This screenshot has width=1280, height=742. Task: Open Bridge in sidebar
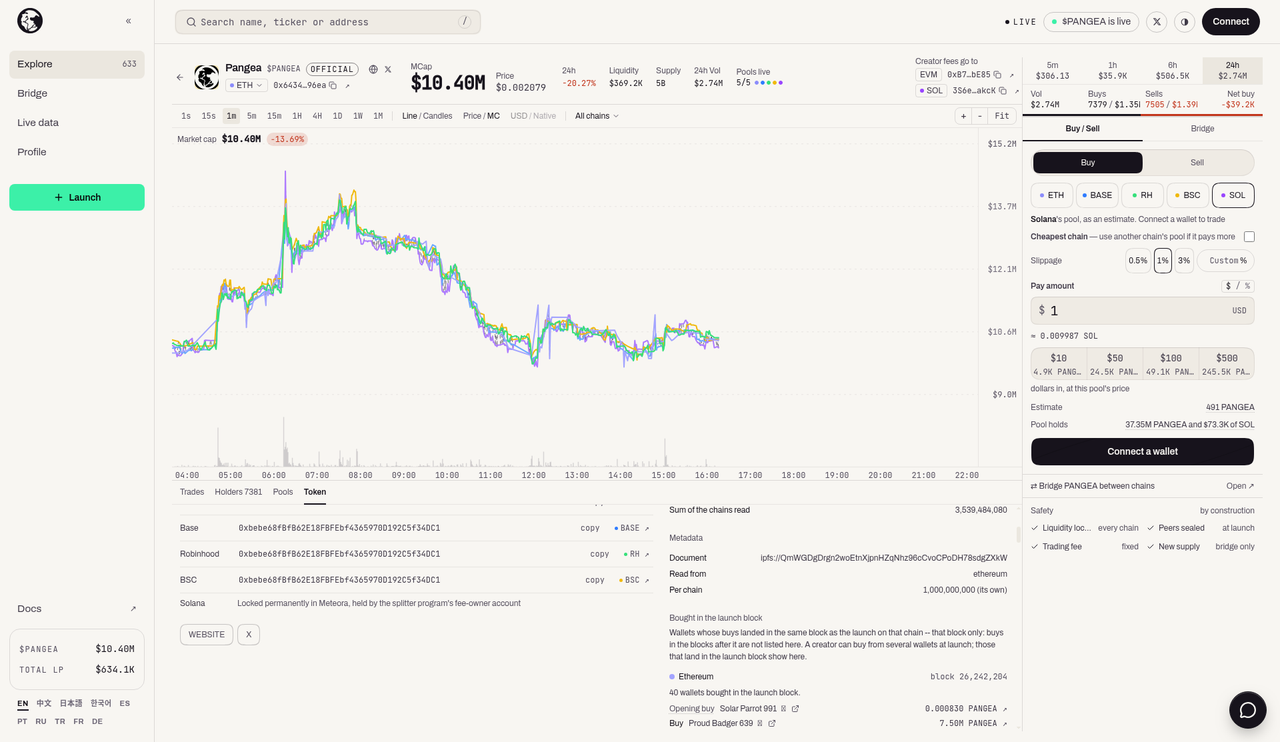[x=77, y=94]
